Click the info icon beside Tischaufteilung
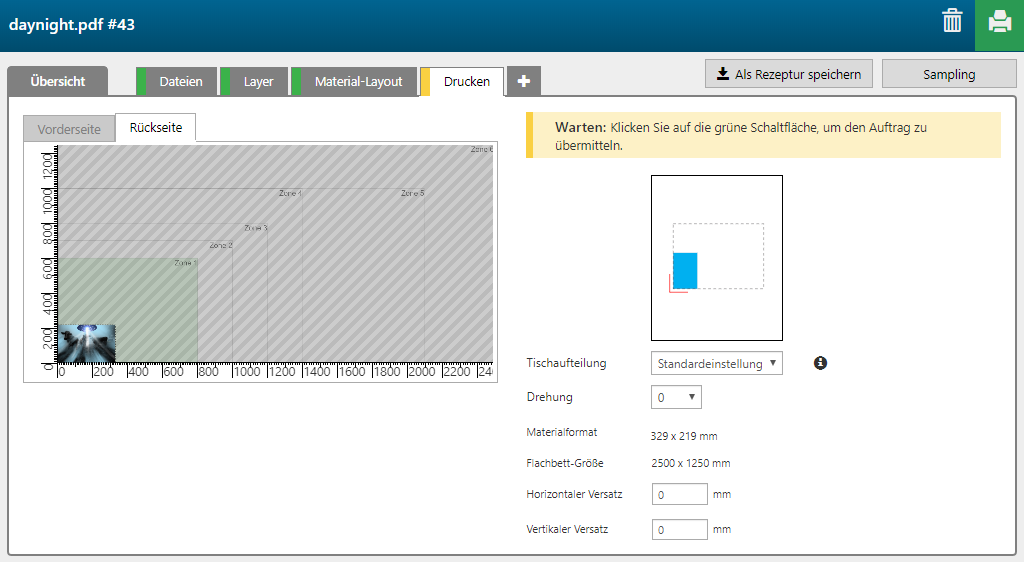Viewport: 1024px width, 562px height. pos(820,363)
